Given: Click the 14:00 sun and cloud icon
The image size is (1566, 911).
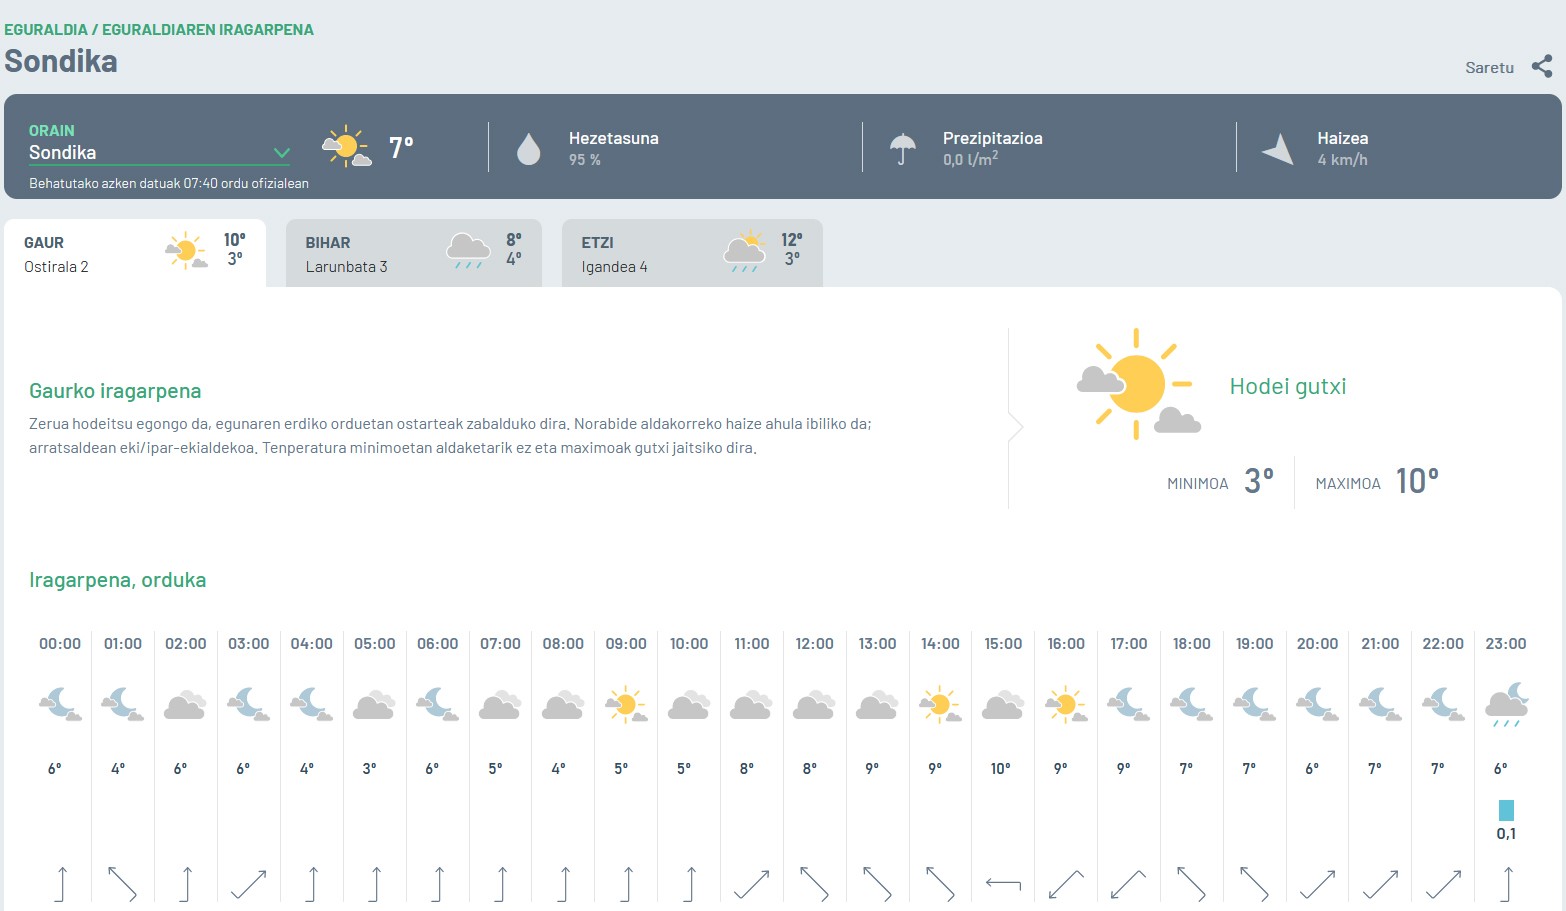Looking at the screenshot, I should (940, 705).
